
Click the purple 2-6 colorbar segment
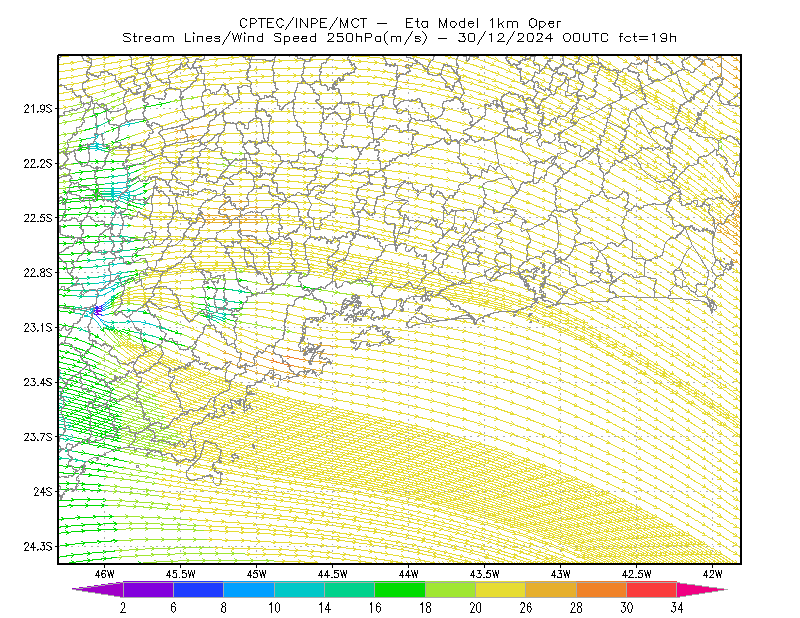[148, 589]
